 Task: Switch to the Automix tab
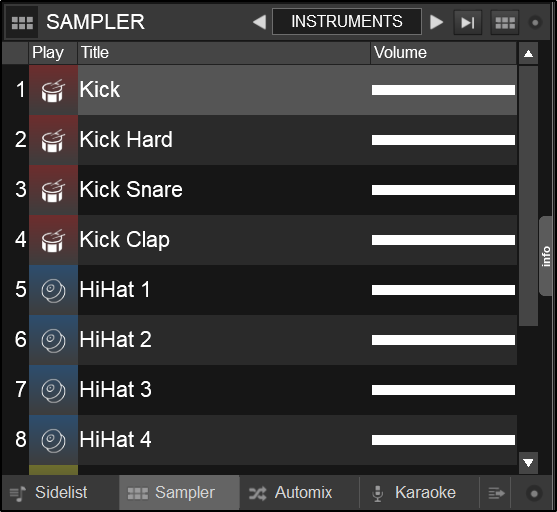[290, 493]
